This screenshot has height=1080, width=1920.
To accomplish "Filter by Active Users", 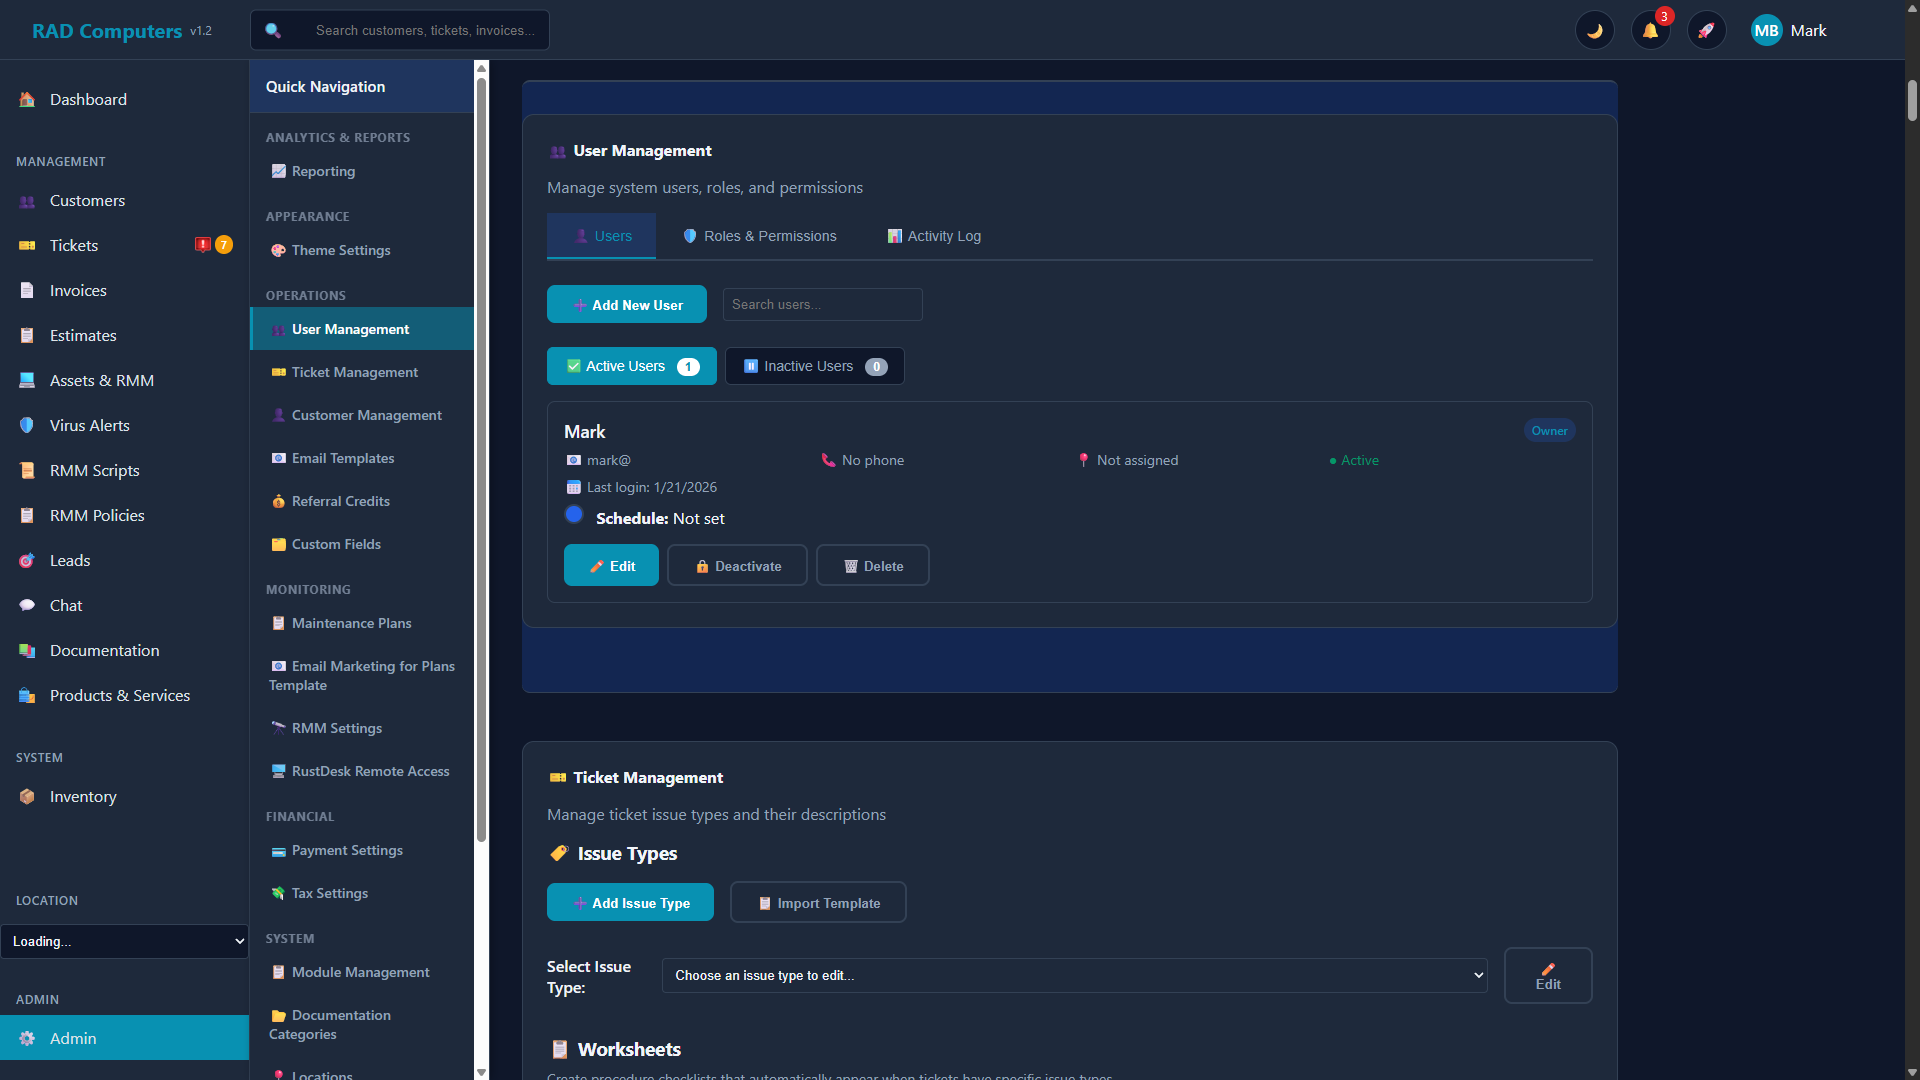I will [x=631, y=366].
